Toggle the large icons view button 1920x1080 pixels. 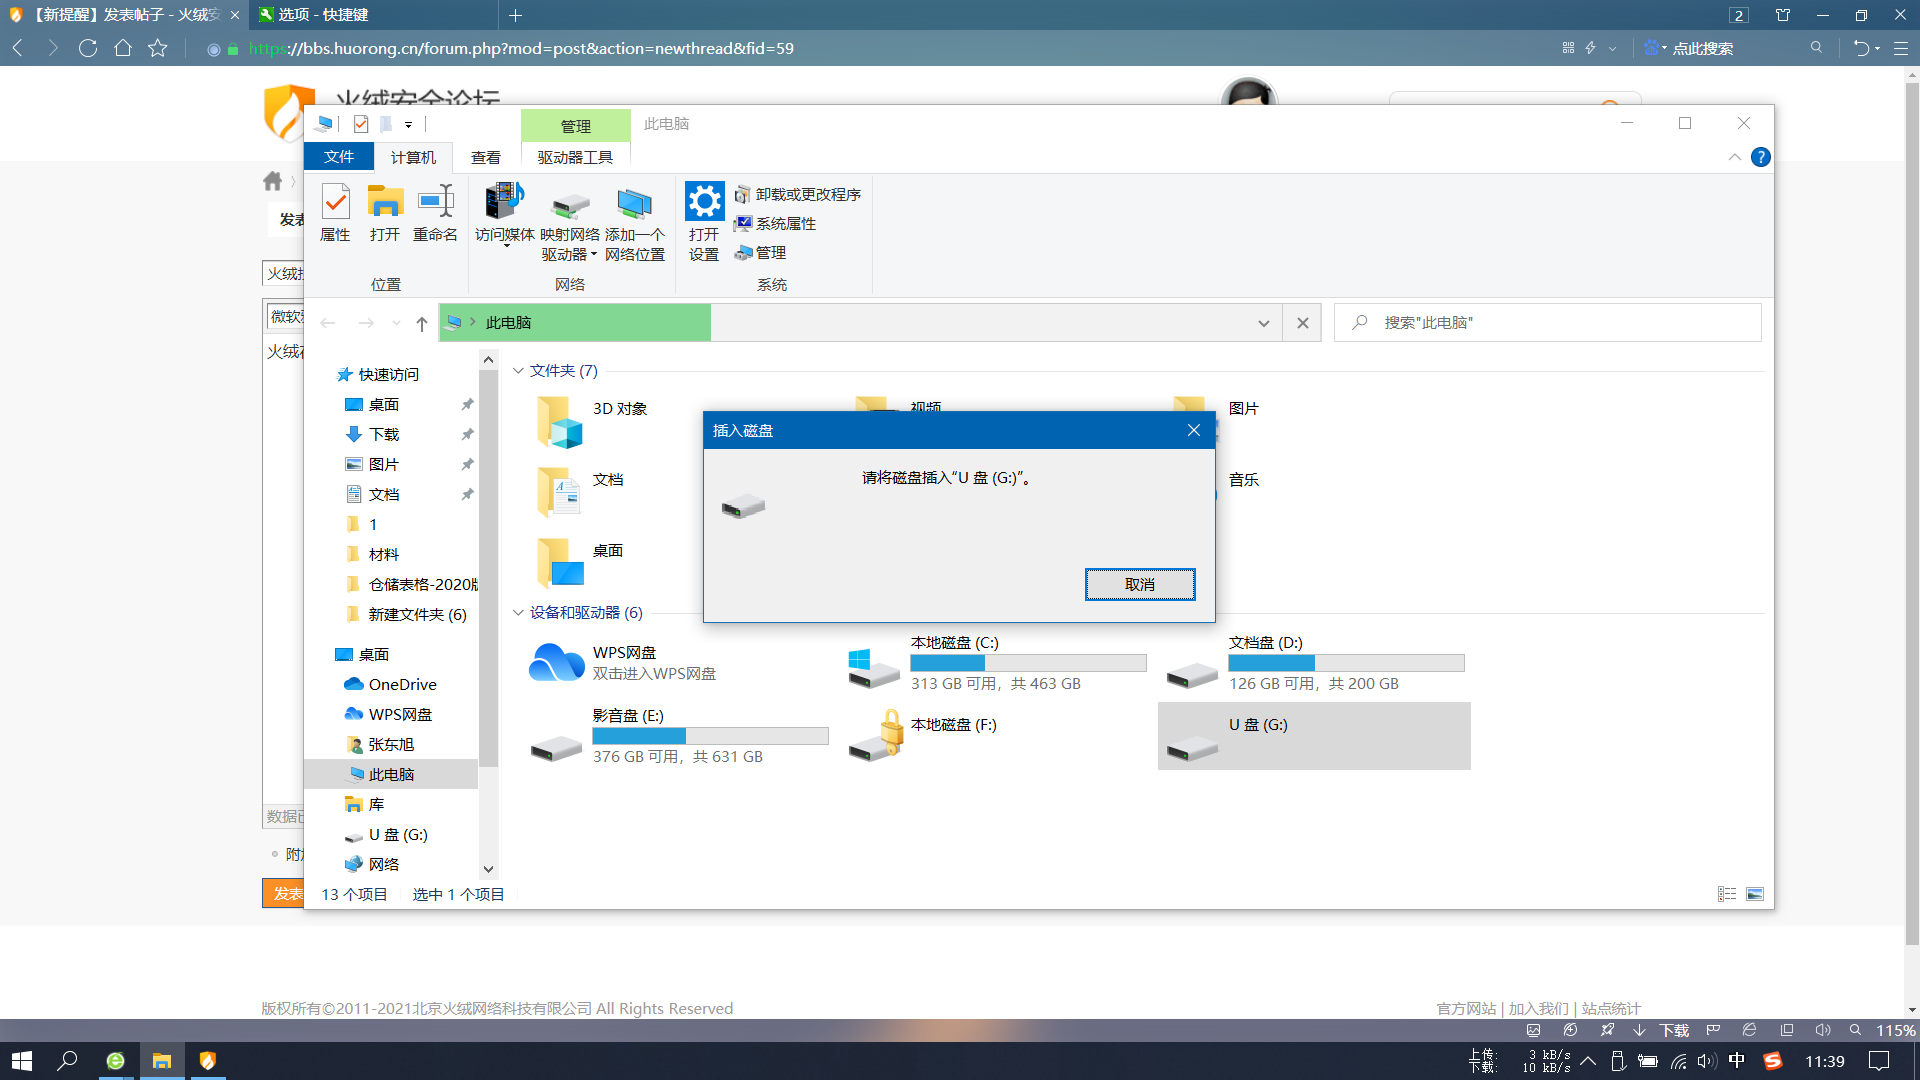click(1755, 894)
